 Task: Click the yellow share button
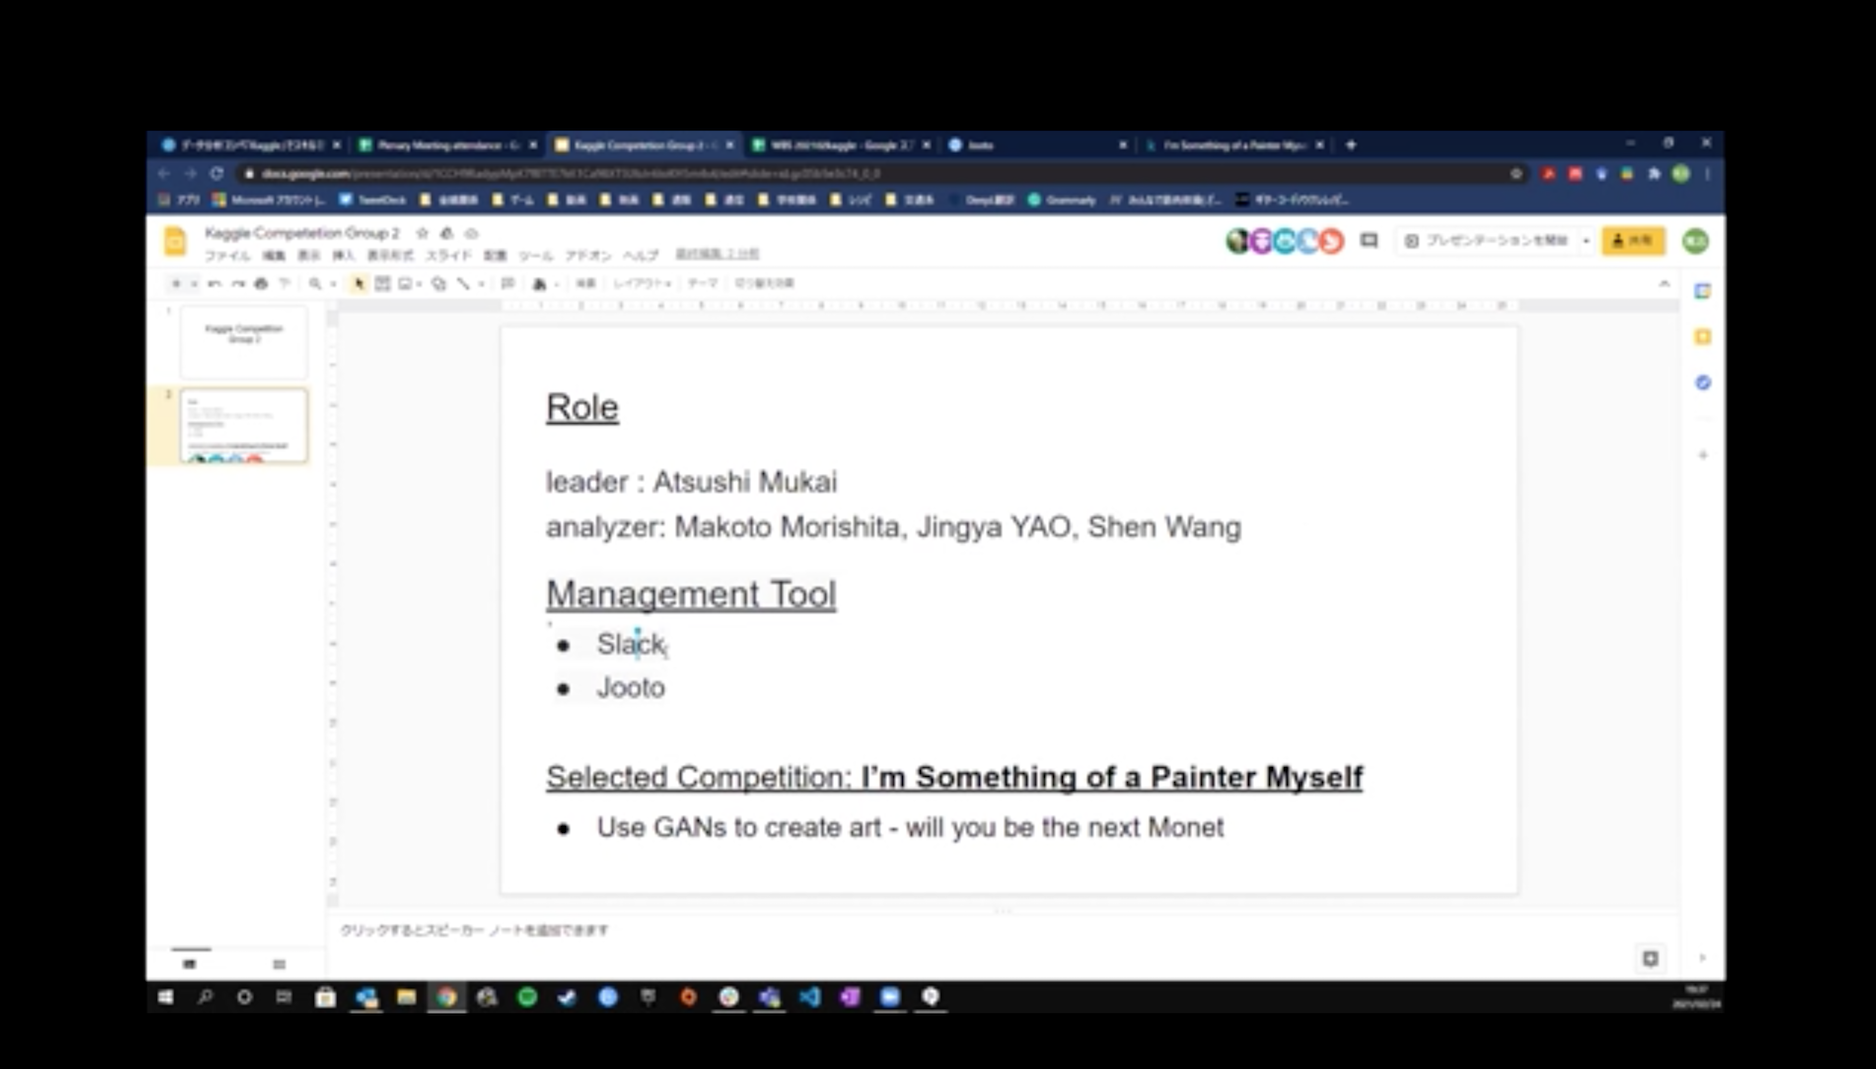pyautogui.click(x=1632, y=241)
